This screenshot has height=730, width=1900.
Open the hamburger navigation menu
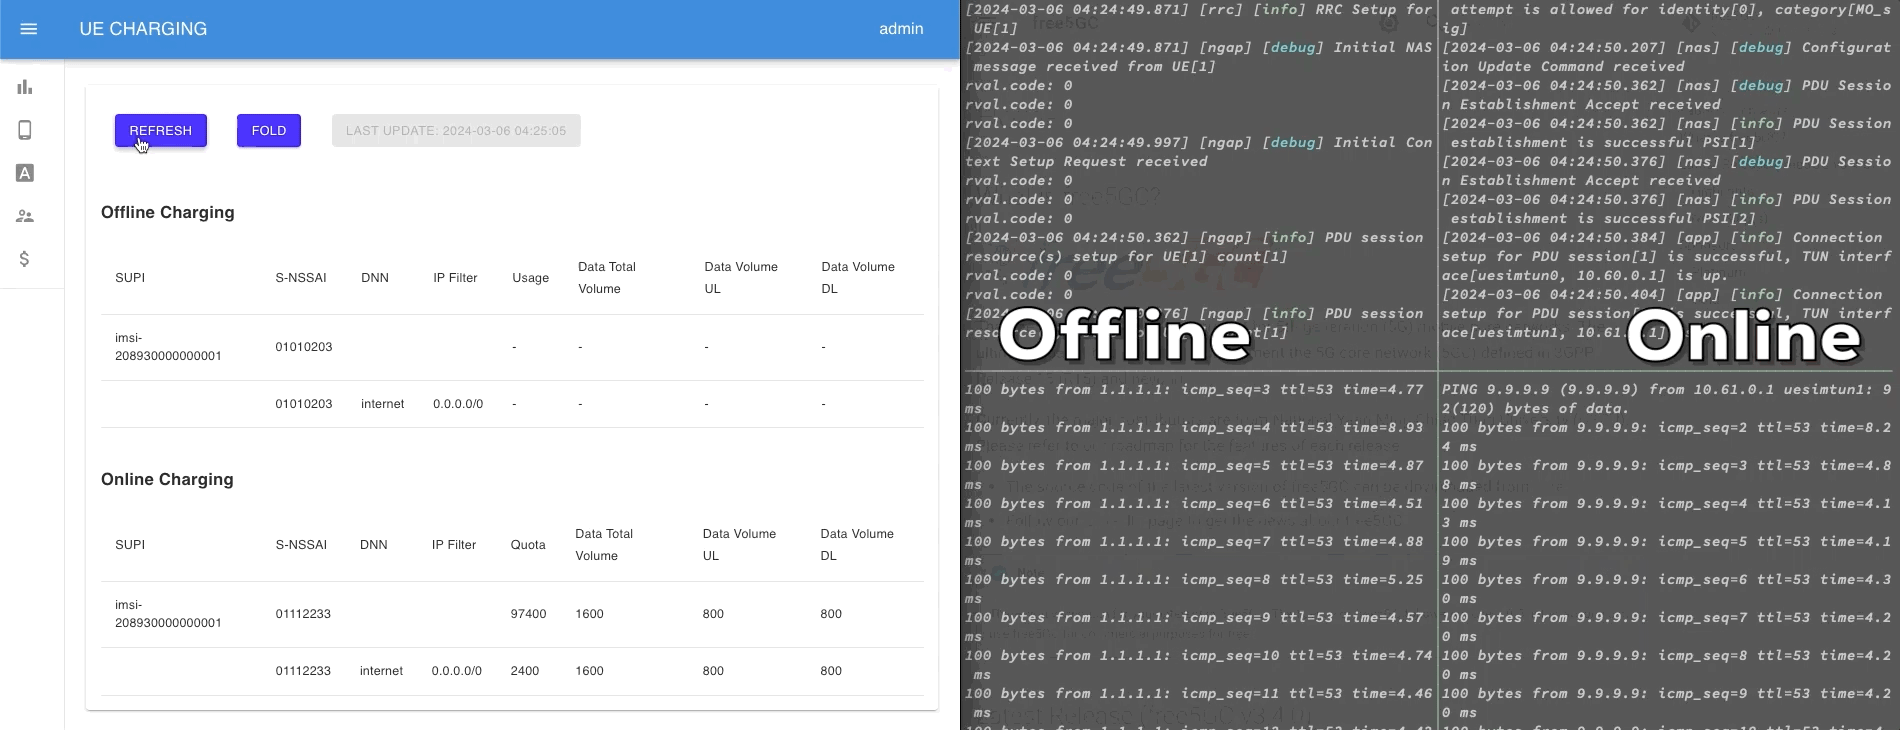tap(29, 29)
